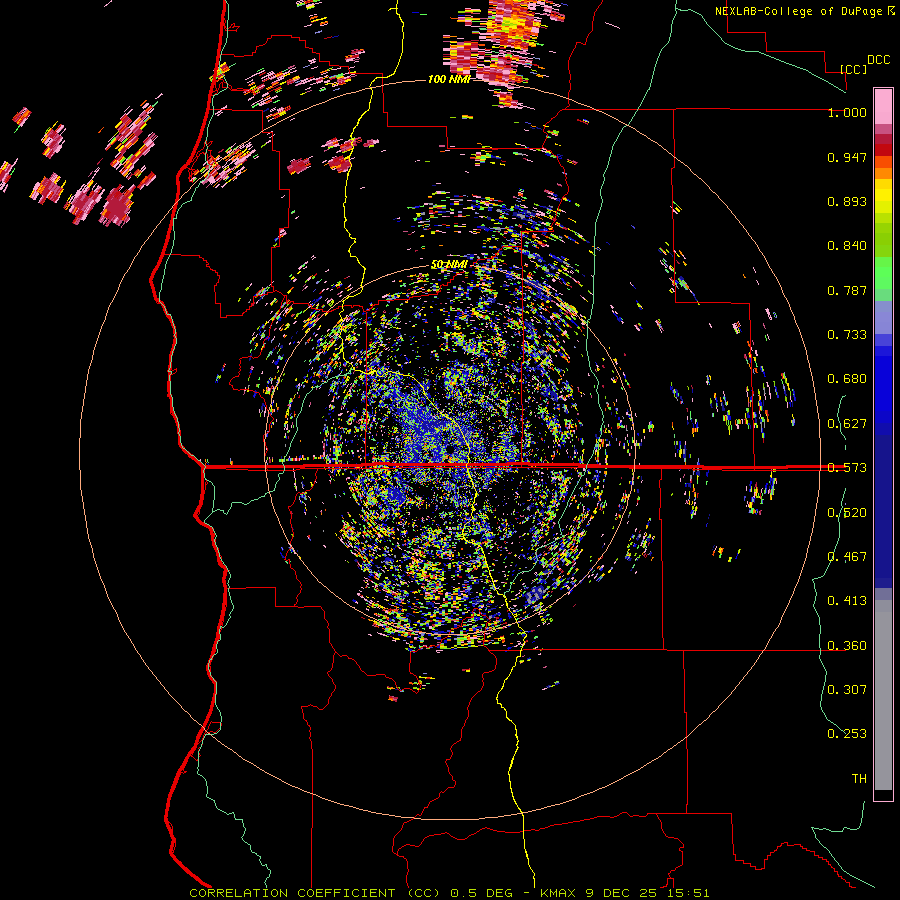Click the DCC label above the color scale
The image size is (900, 900).
878,60
